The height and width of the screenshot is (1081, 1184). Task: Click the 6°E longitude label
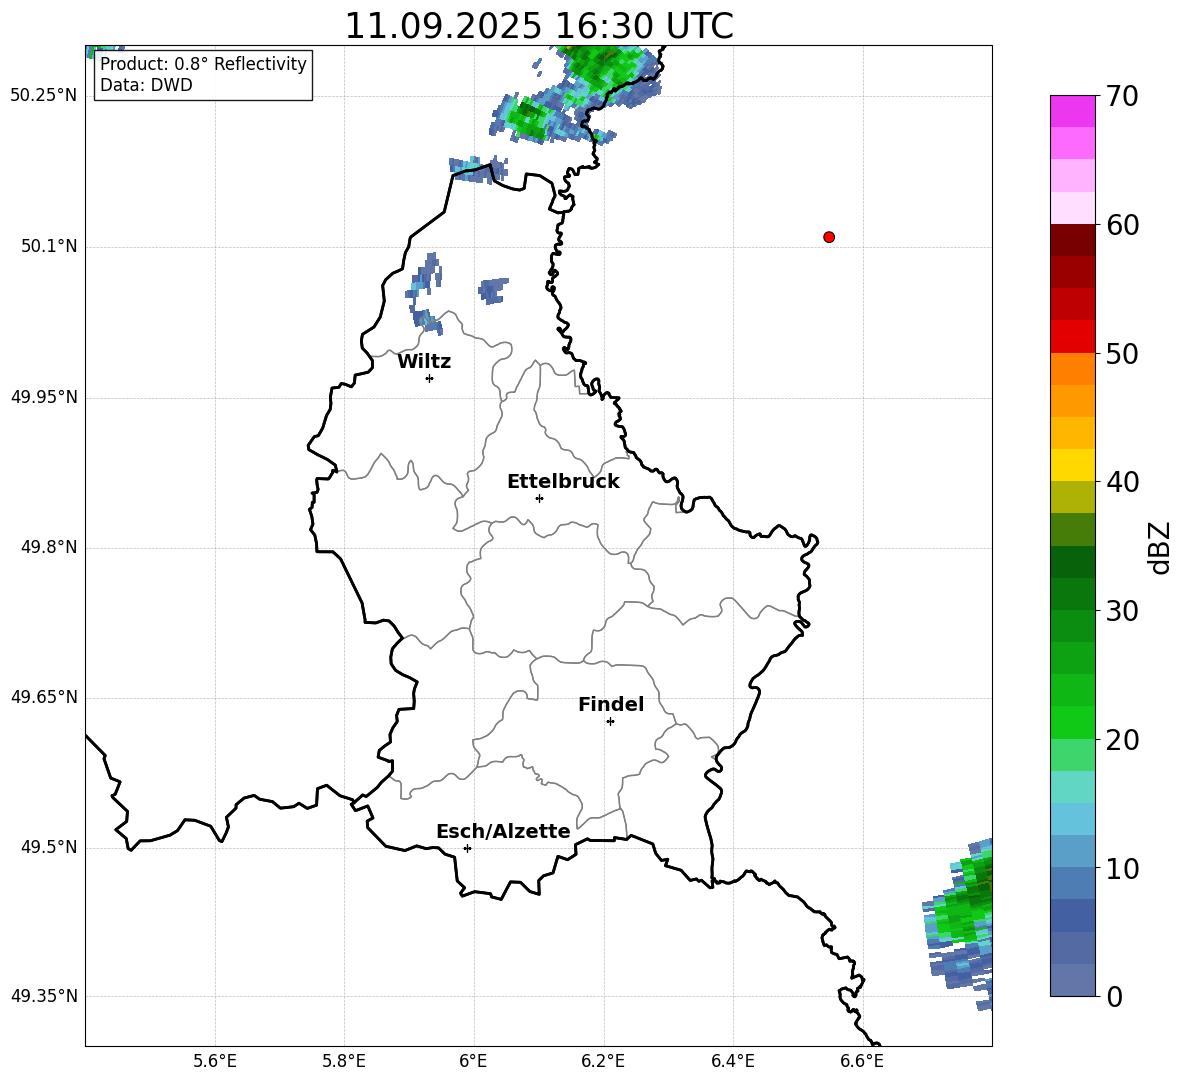click(x=473, y=1061)
